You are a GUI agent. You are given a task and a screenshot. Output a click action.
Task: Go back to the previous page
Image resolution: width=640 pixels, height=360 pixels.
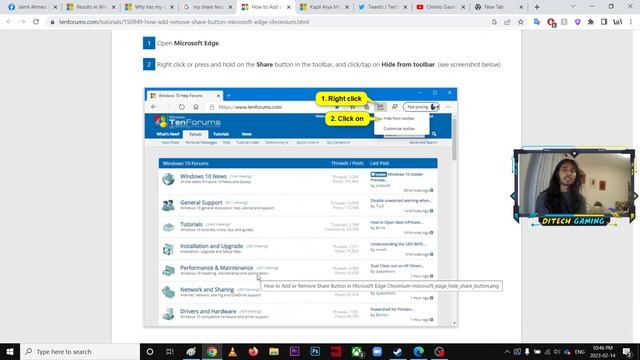(x=9, y=22)
